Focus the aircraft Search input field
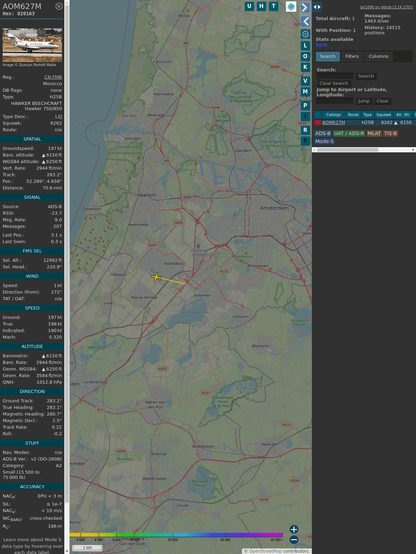The image size is (416, 554). pyautogui.click(x=335, y=76)
